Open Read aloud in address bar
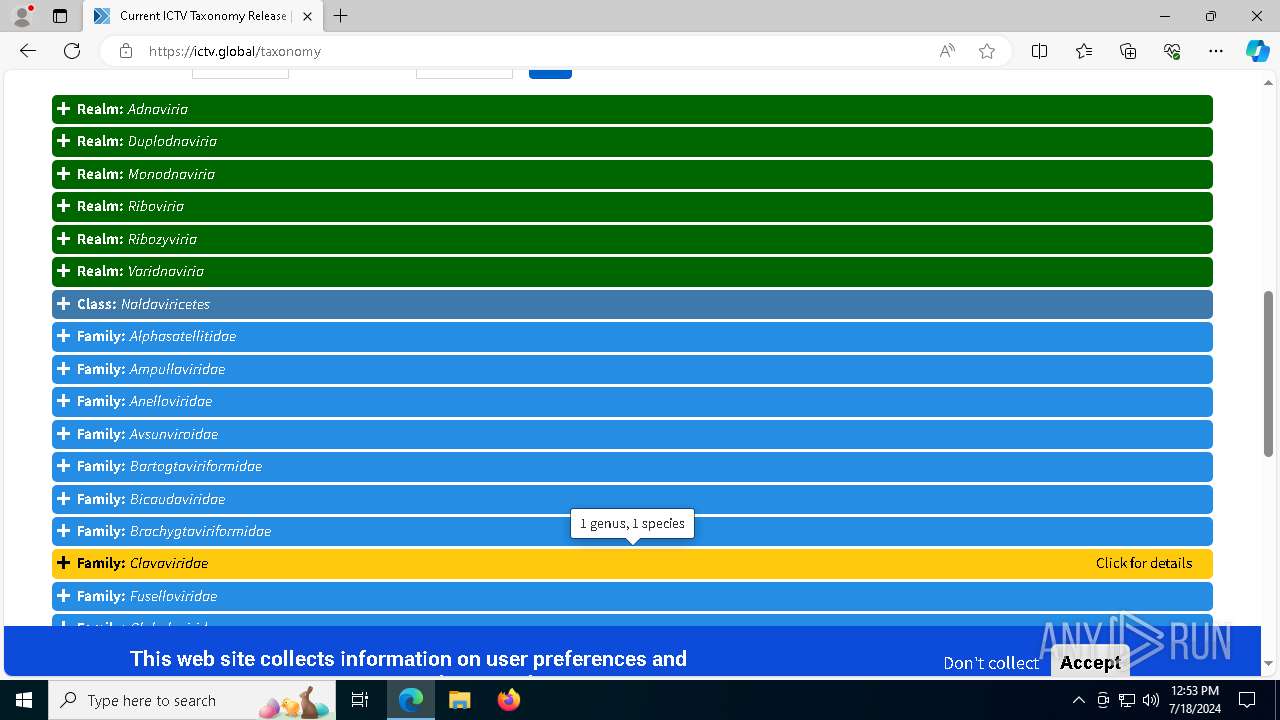Screen dimensions: 1280x720 point(947,51)
